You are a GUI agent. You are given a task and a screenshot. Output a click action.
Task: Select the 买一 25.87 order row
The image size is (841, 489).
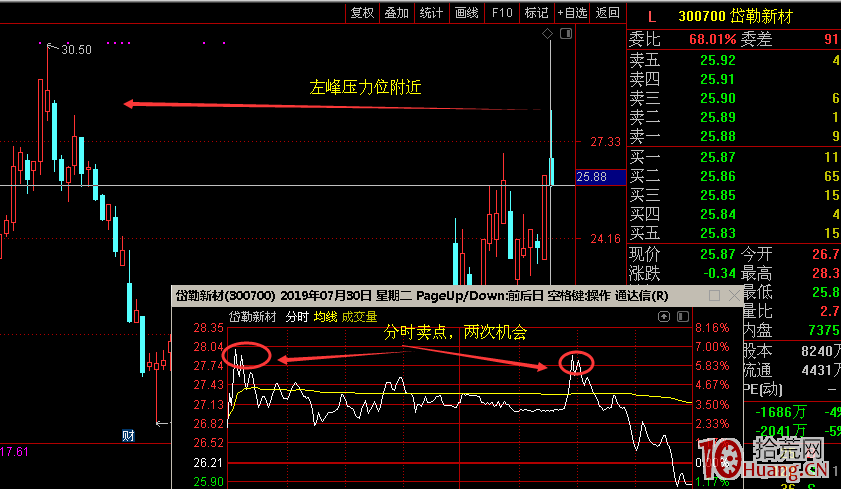pos(734,157)
